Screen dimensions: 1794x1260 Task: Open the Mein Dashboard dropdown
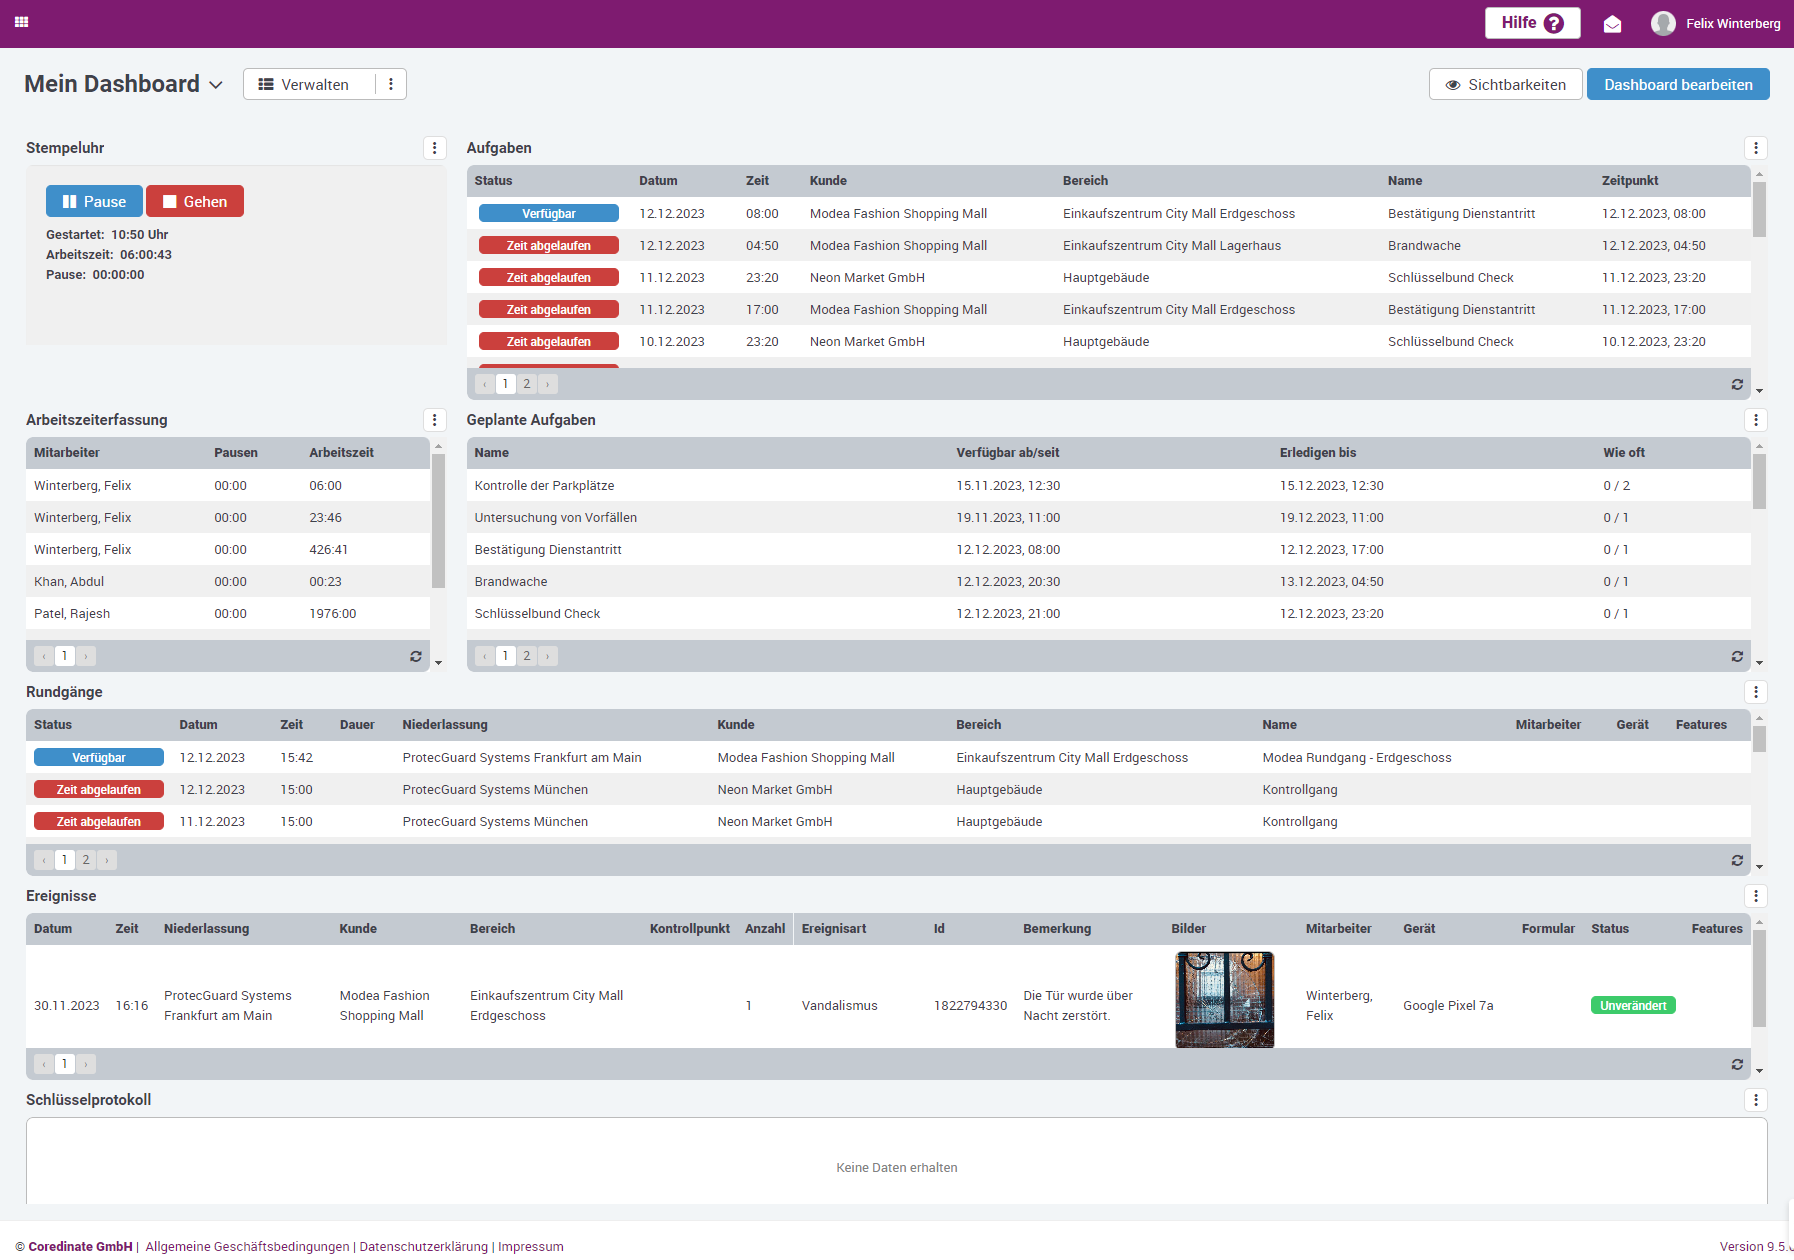point(216,85)
